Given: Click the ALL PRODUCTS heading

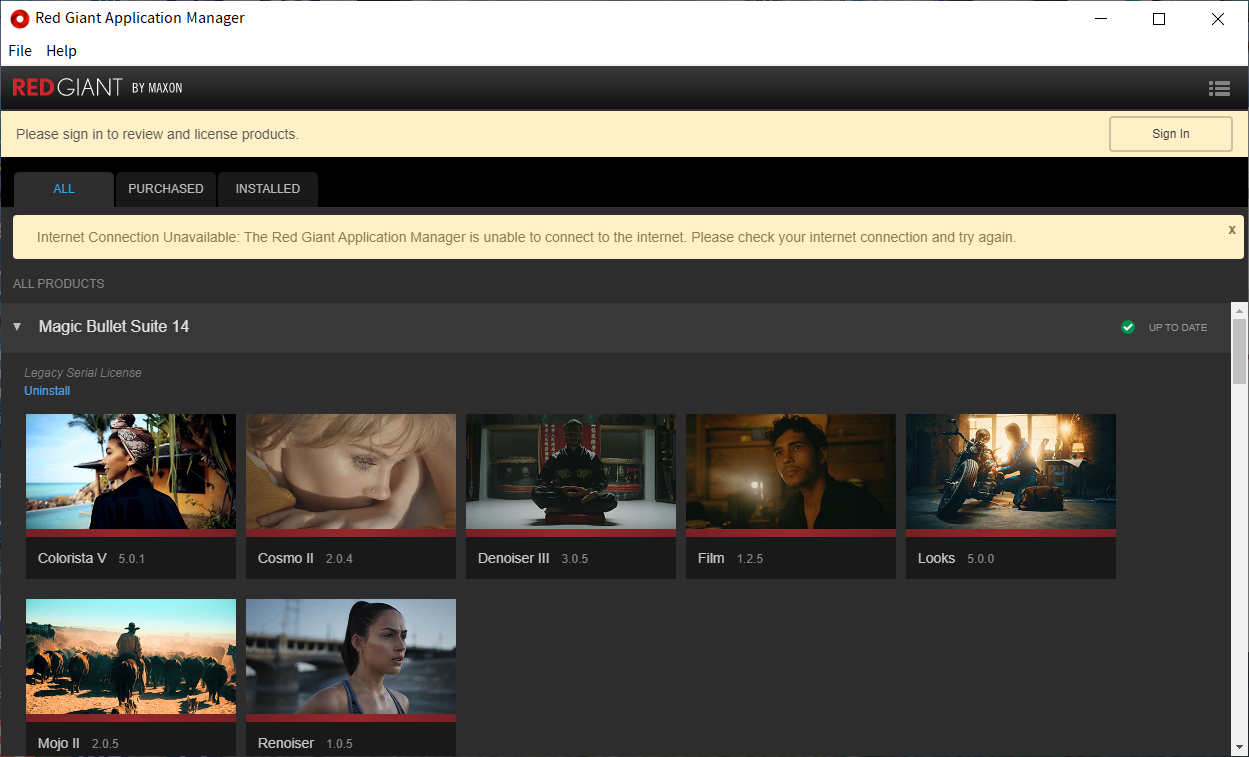Looking at the screenshot, I should click(x=59, y=284).
